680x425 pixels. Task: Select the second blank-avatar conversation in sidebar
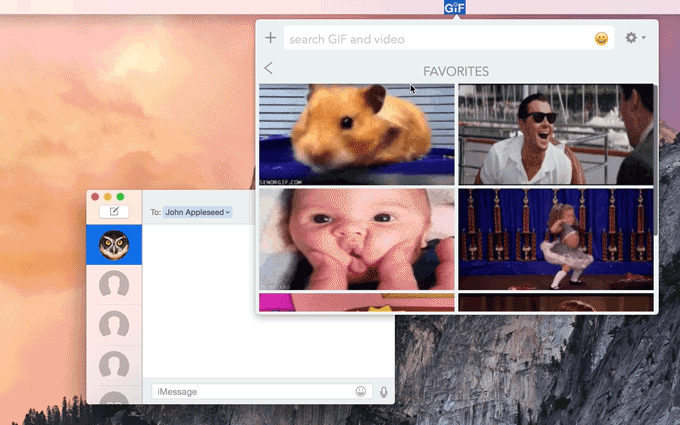pos(114,326)
